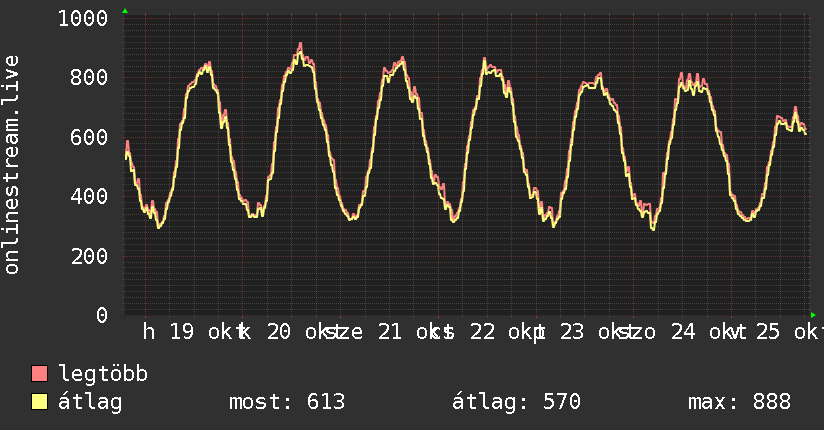824x430 pixels.
Task: Click the 'most: 613' value
Action: click(287, 402)
